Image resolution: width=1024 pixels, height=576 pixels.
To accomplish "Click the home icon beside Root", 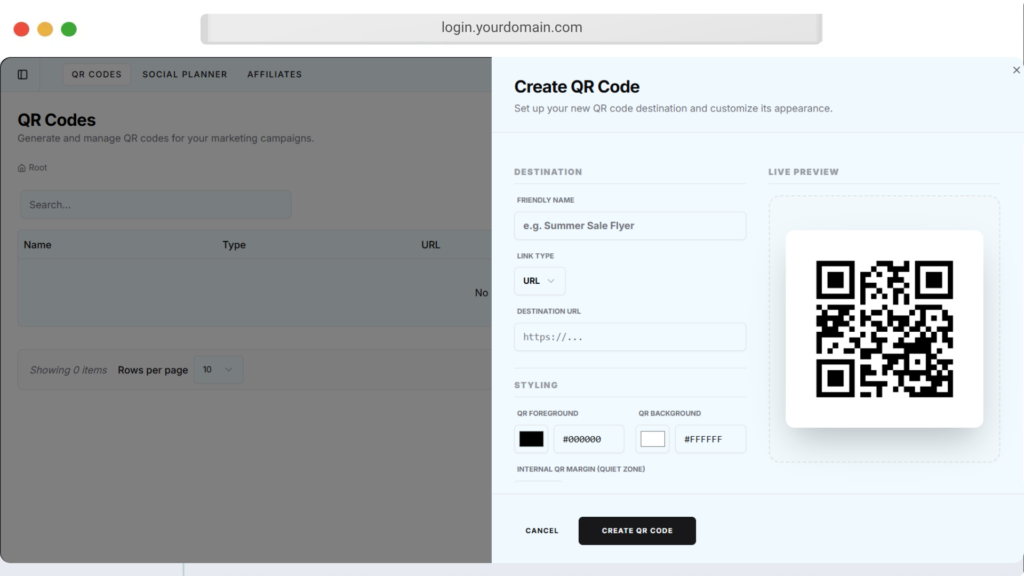I will tap(22, 168).
